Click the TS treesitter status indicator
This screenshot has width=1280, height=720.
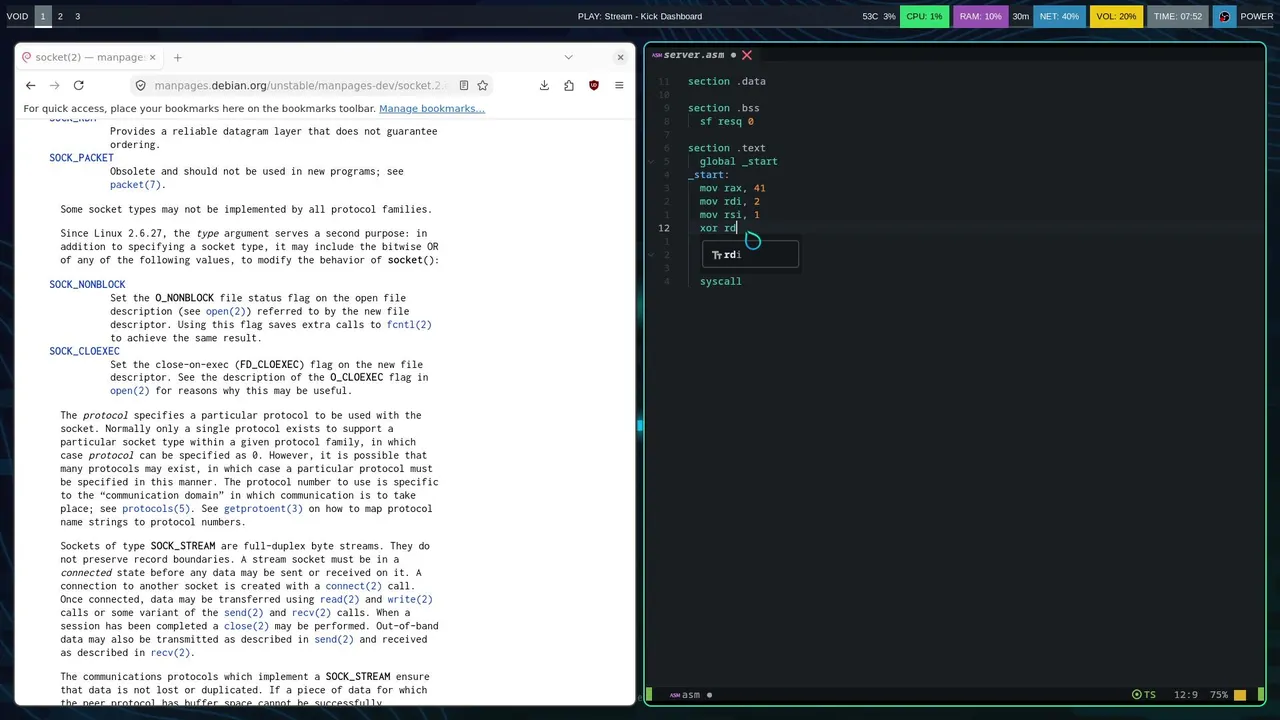[1144, 695]
